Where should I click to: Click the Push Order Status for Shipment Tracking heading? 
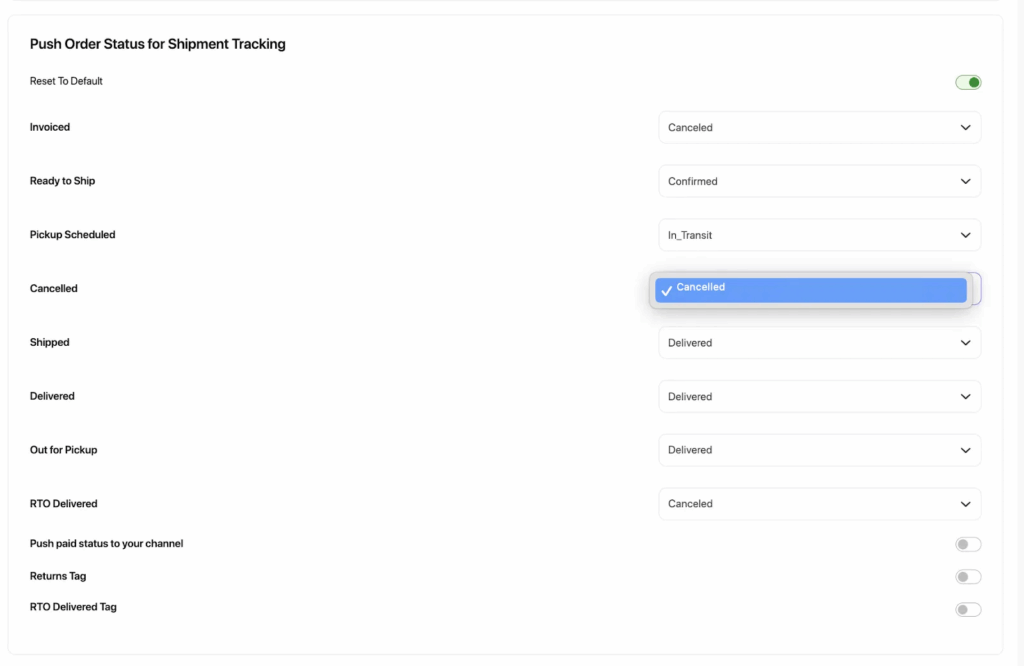[x=157, y=44]
